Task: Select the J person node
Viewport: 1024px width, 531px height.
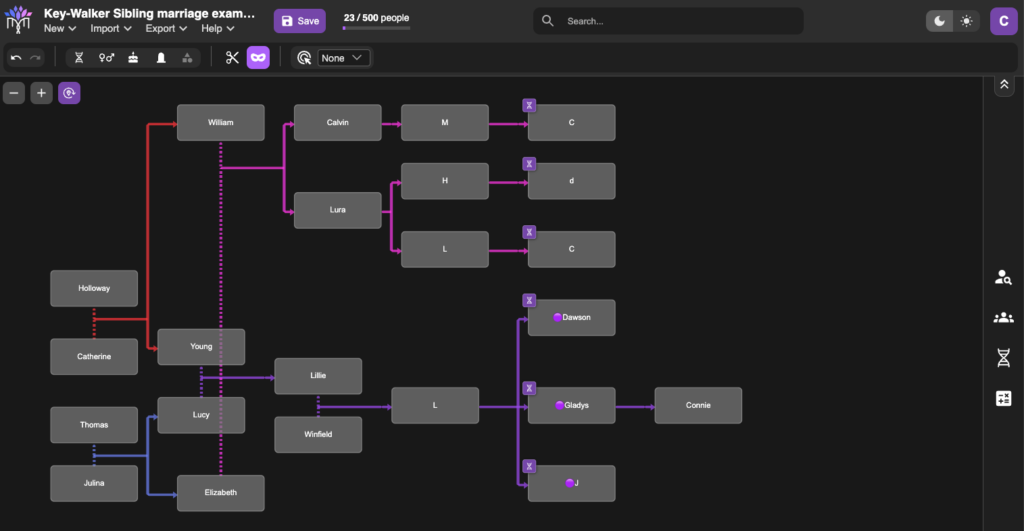Action: [571, 483]
